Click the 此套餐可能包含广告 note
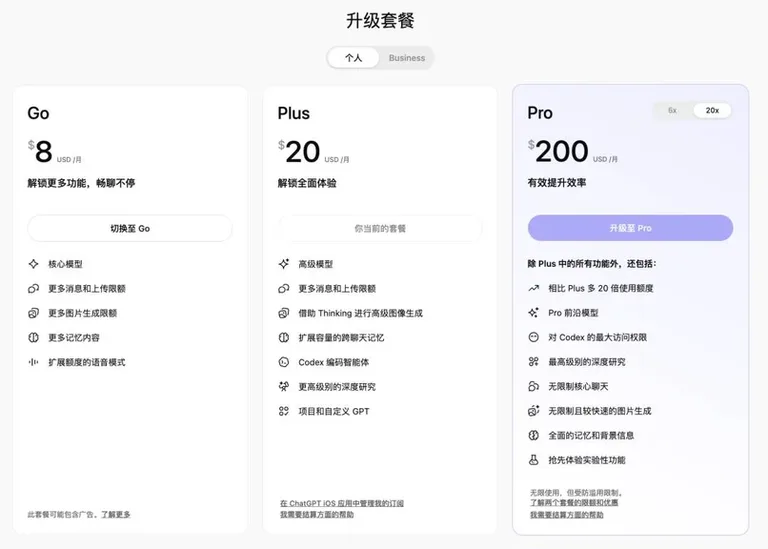 tap(63, 515)
